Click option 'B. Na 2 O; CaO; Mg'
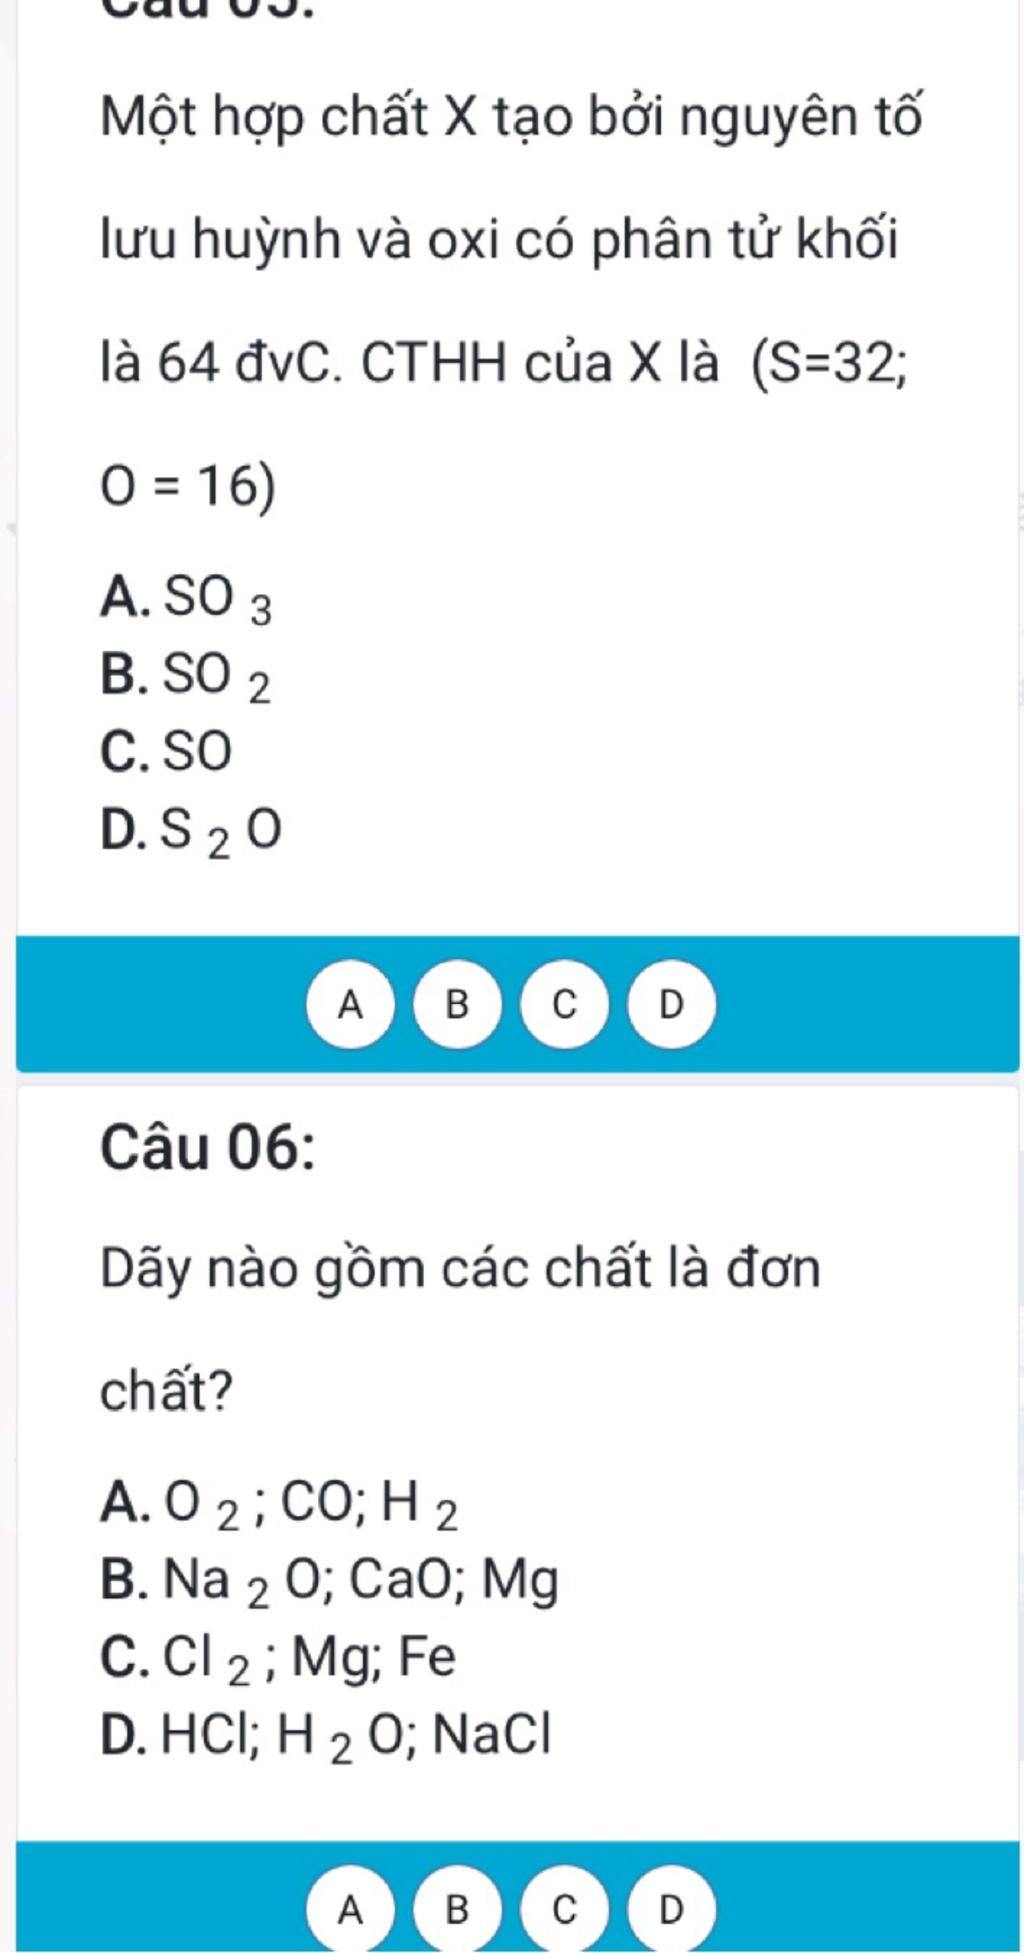Viewport: 1024px width, 1953px height. (329, 1580)
